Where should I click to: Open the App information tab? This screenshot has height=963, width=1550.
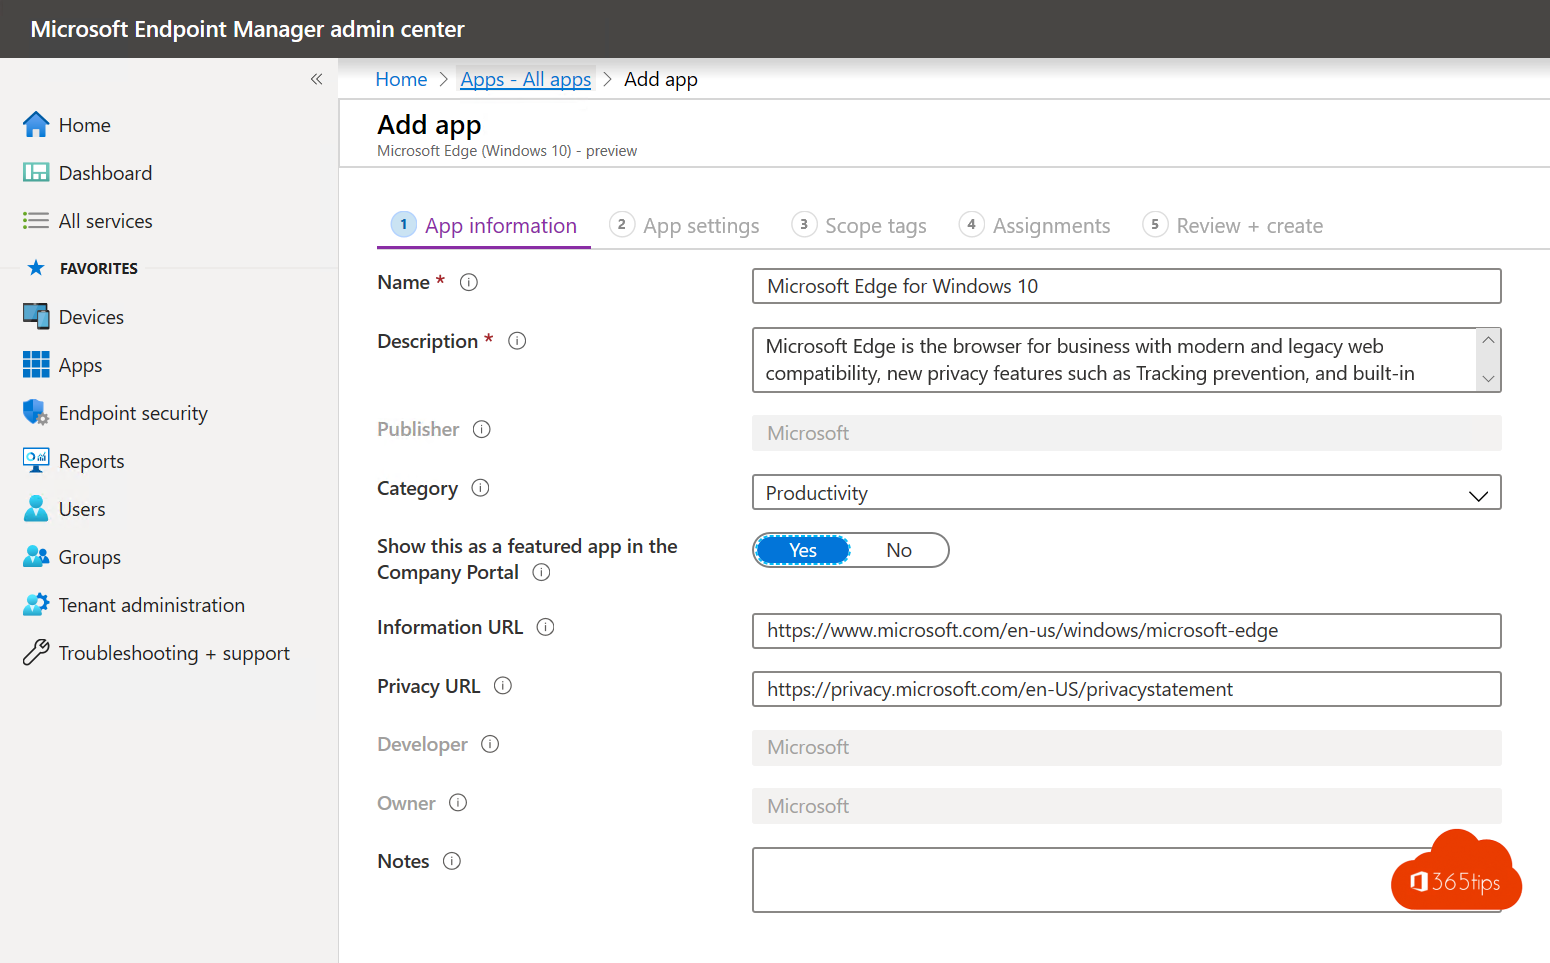(484, 225)
